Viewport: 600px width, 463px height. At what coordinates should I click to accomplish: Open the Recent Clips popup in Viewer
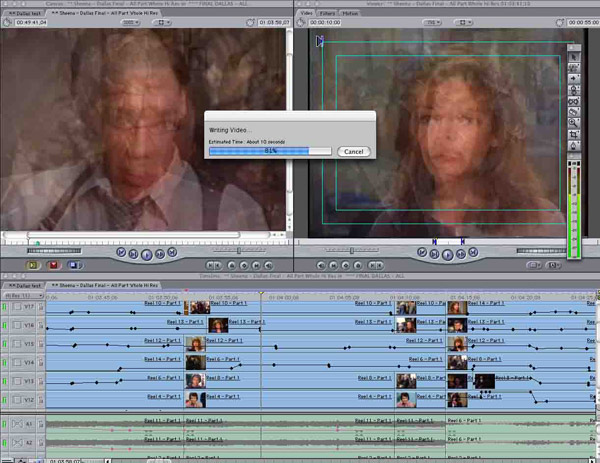pyautogui.click(x=534, y=265)
